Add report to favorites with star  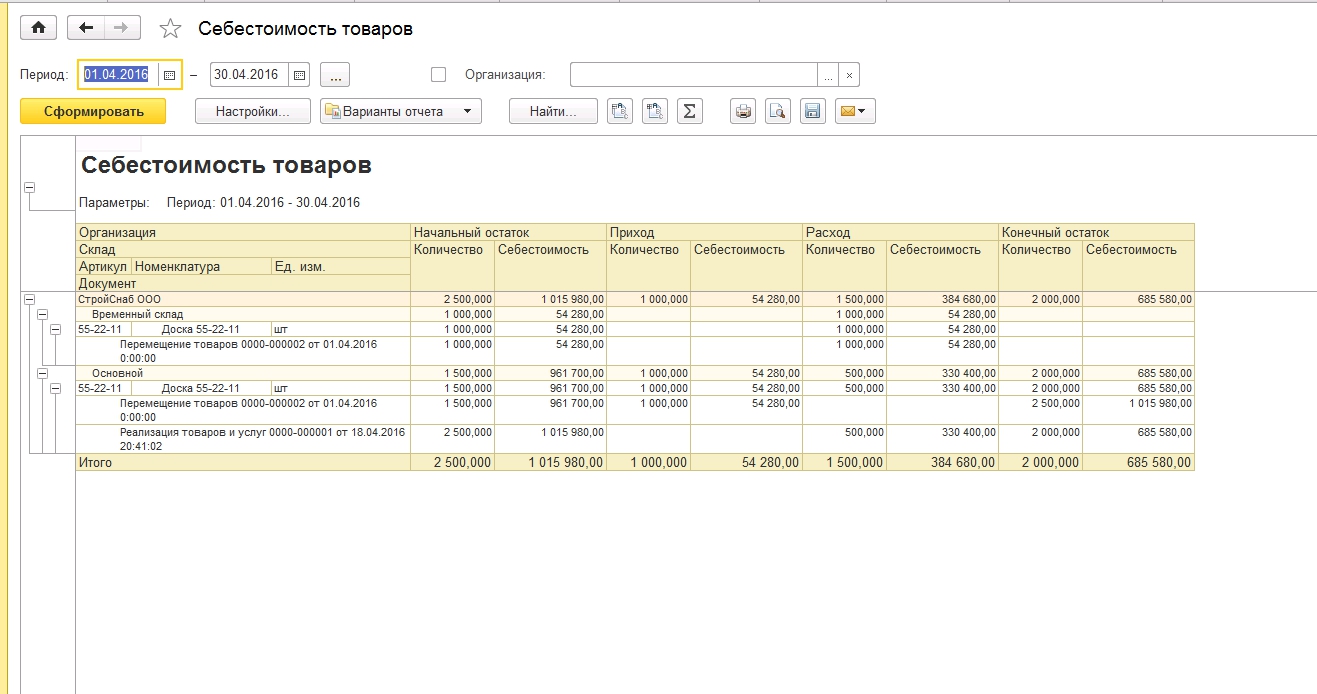click(x=171, y=29)
